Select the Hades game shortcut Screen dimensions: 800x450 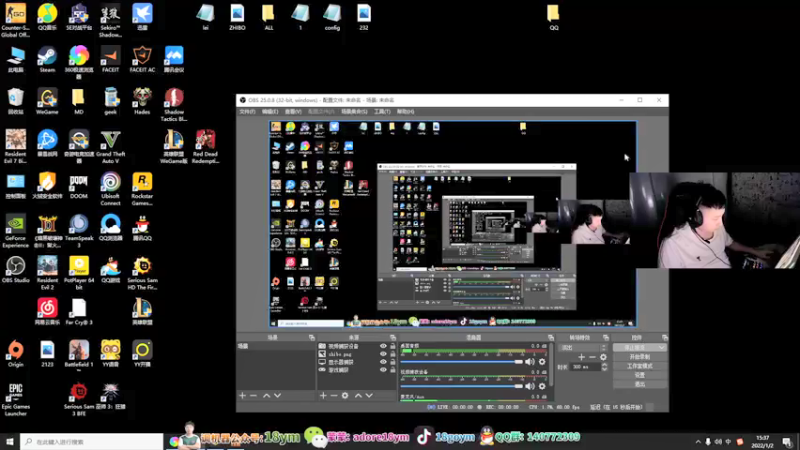[x=142, y=102]
